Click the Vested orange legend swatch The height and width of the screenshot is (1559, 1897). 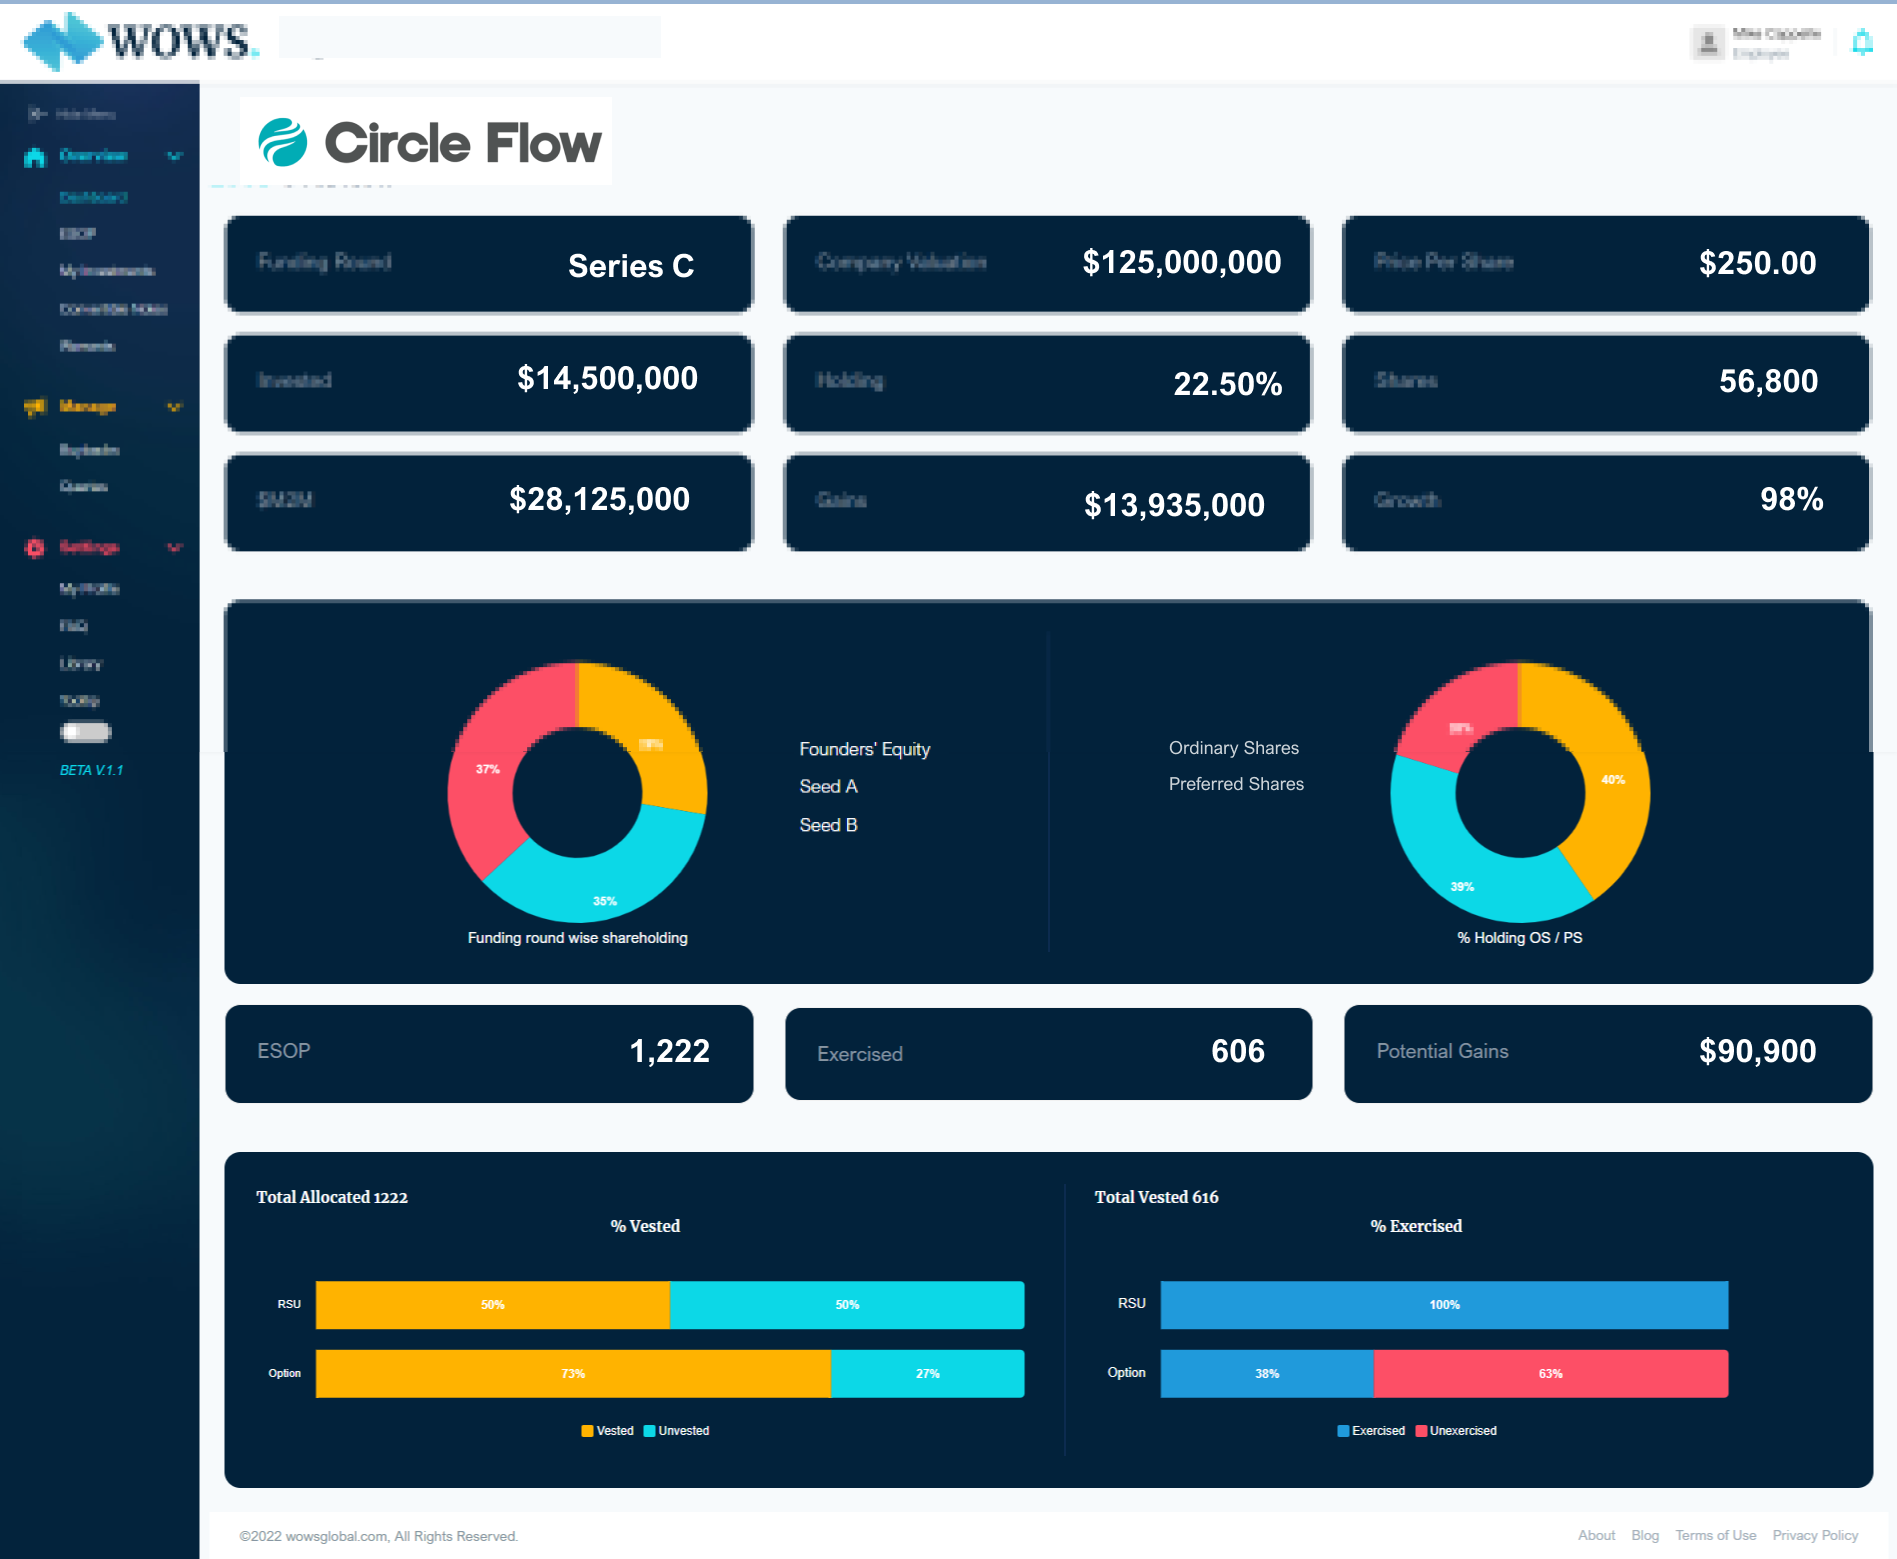click(587, 1431)
